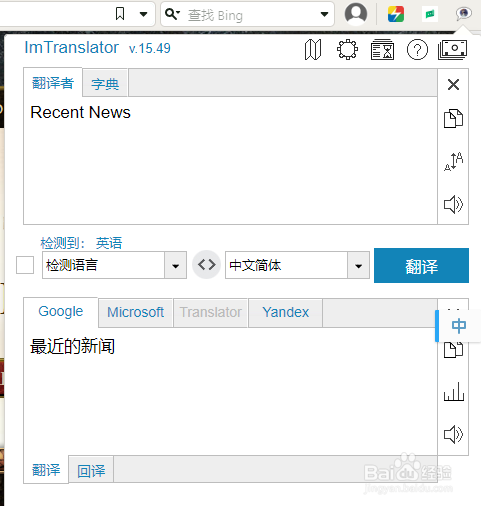The image size is (481, 506).
Task: Open ImTranslator title link
Action: [x=71, y=47]
